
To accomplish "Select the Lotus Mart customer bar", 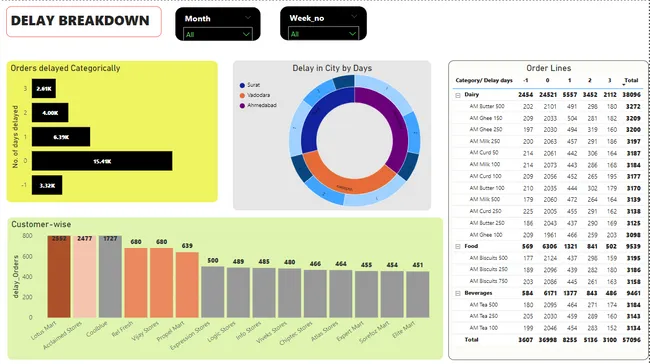I will tap(59, 277).
